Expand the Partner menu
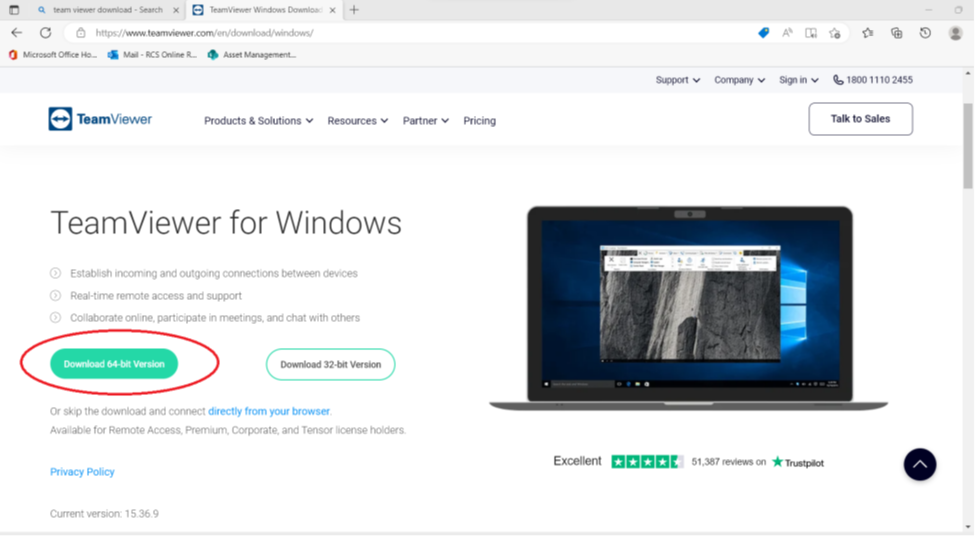The height and width of the screenshot is (536, 975). tap(425, 121)
